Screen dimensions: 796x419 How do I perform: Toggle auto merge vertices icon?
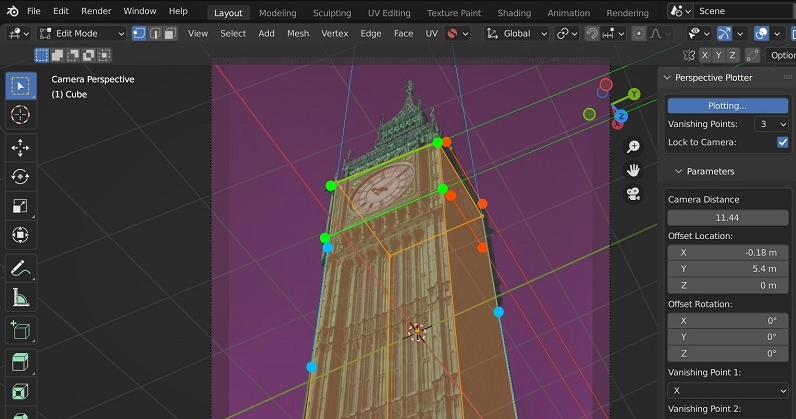pyautogui.click(x=752, y=55)
